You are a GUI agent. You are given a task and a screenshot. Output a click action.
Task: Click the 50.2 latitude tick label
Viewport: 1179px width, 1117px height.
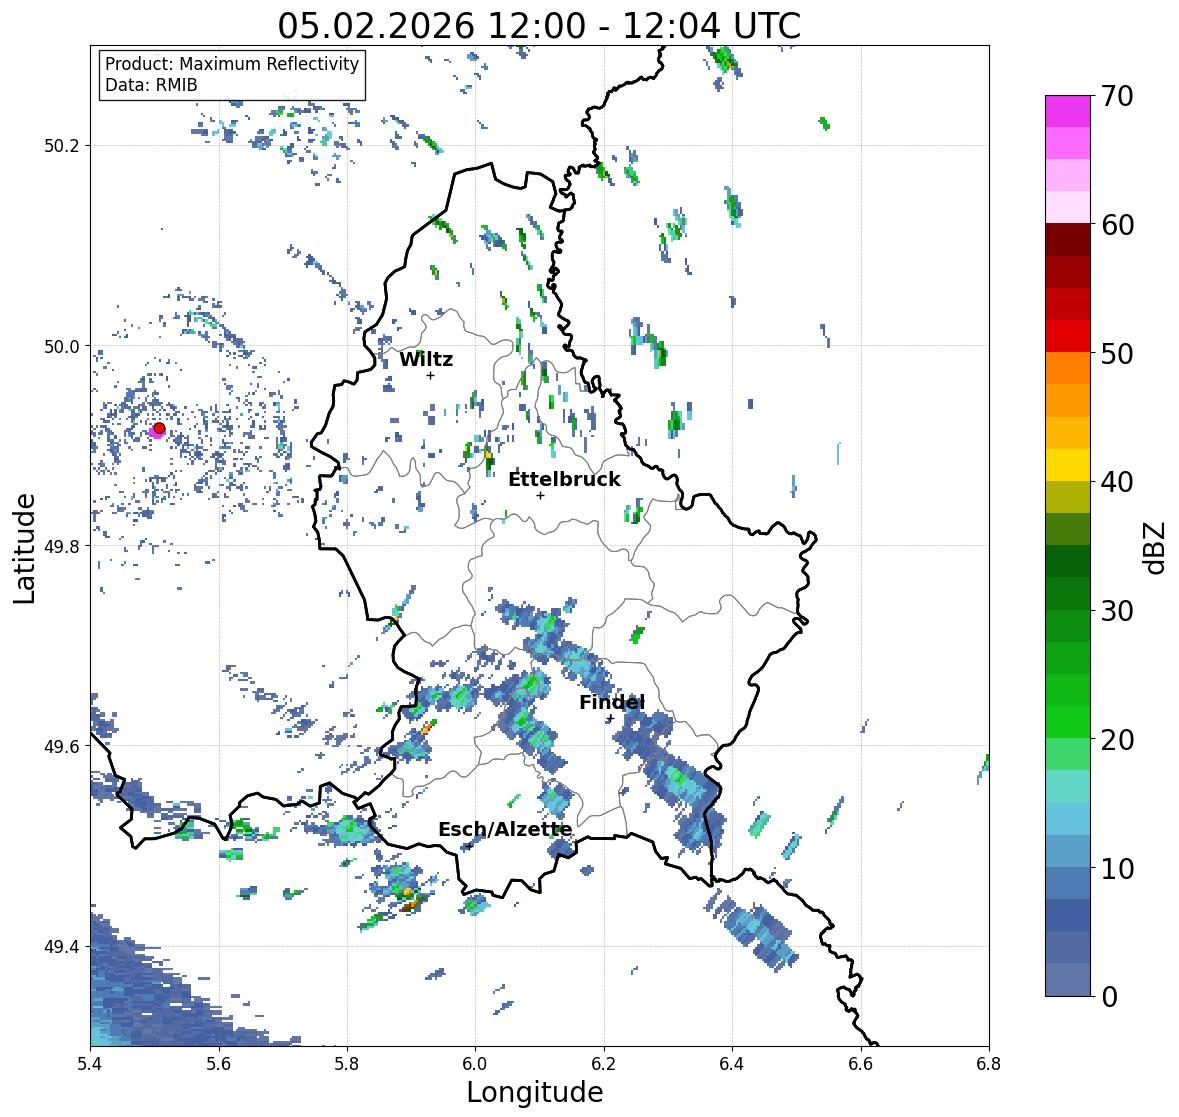pos(62,146)
